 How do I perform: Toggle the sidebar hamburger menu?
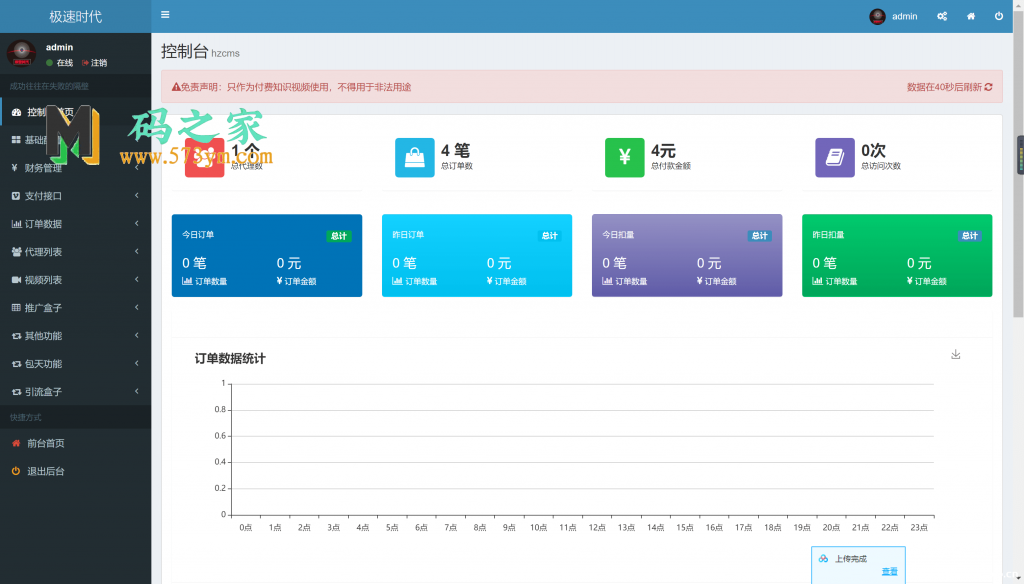165,14
